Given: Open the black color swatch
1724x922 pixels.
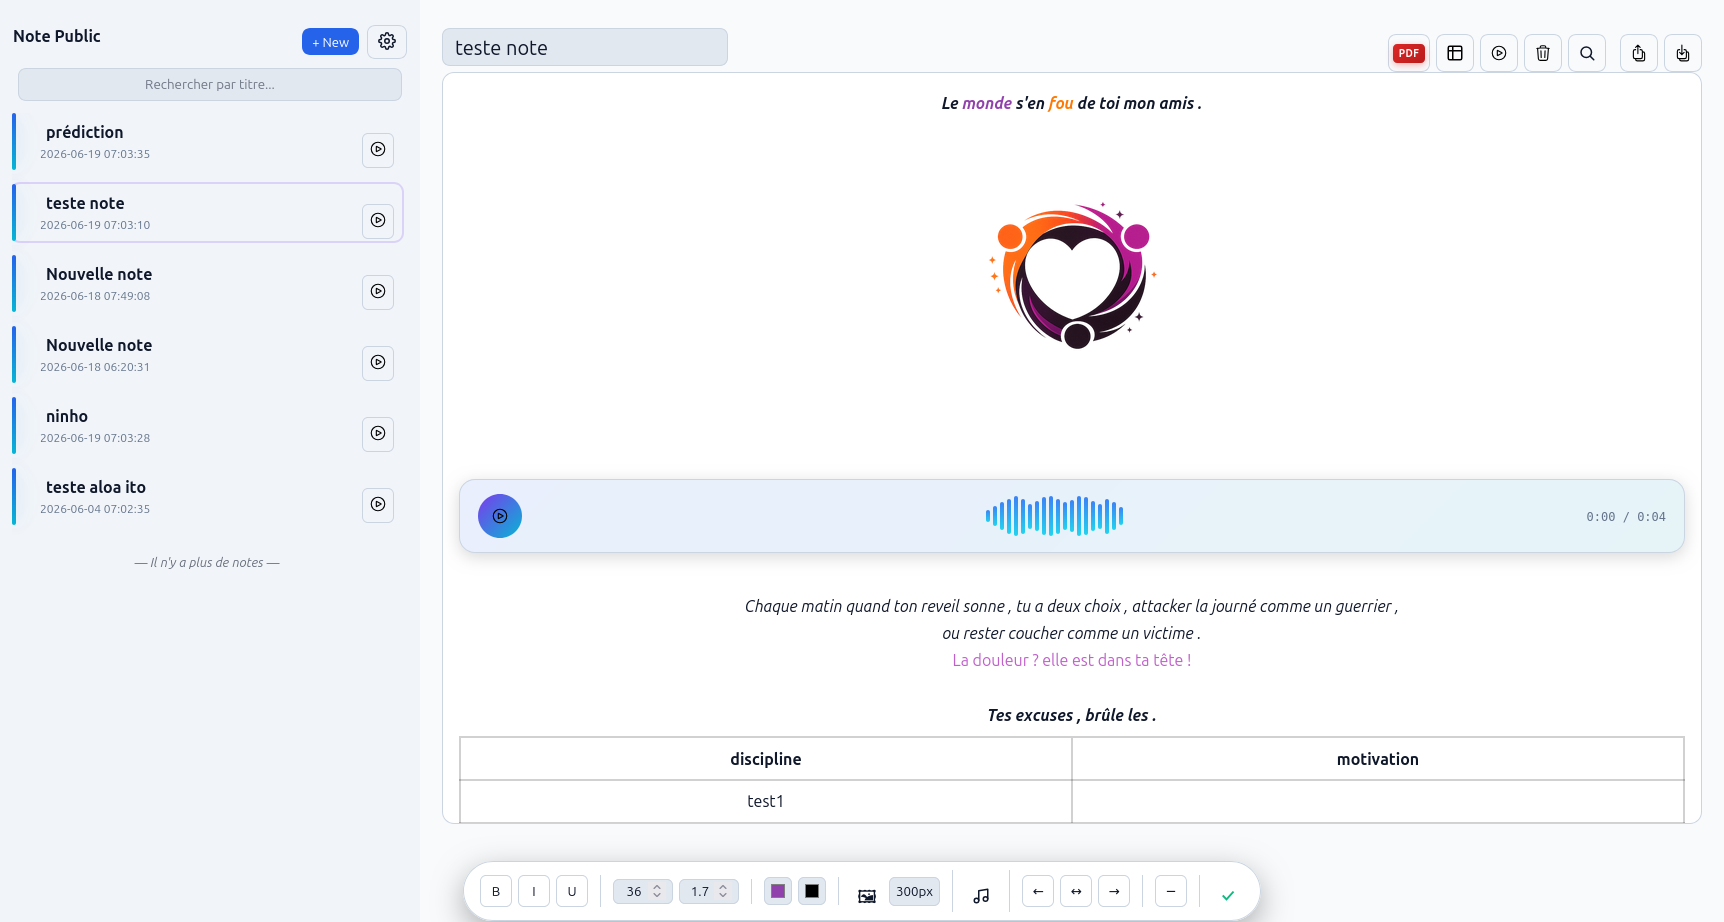Looking at the screenshot, I should 812,891.
